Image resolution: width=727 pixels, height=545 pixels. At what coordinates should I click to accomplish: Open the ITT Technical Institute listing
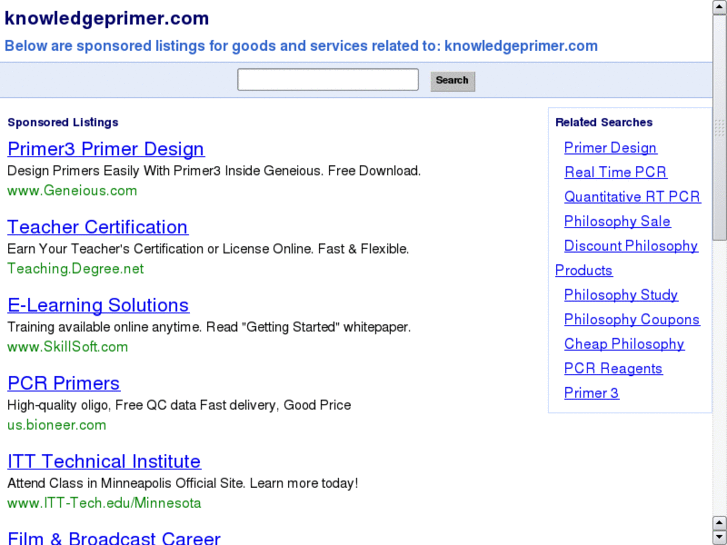104,461
